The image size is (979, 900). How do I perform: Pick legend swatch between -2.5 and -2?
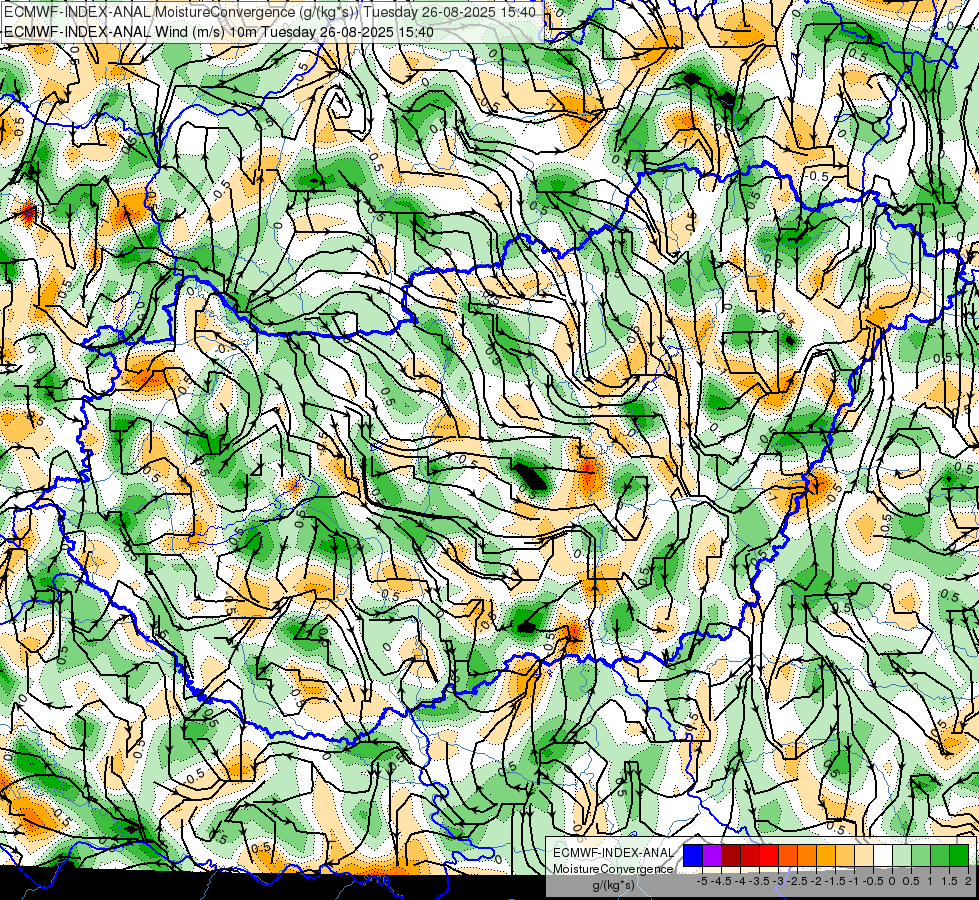[807, 855]
